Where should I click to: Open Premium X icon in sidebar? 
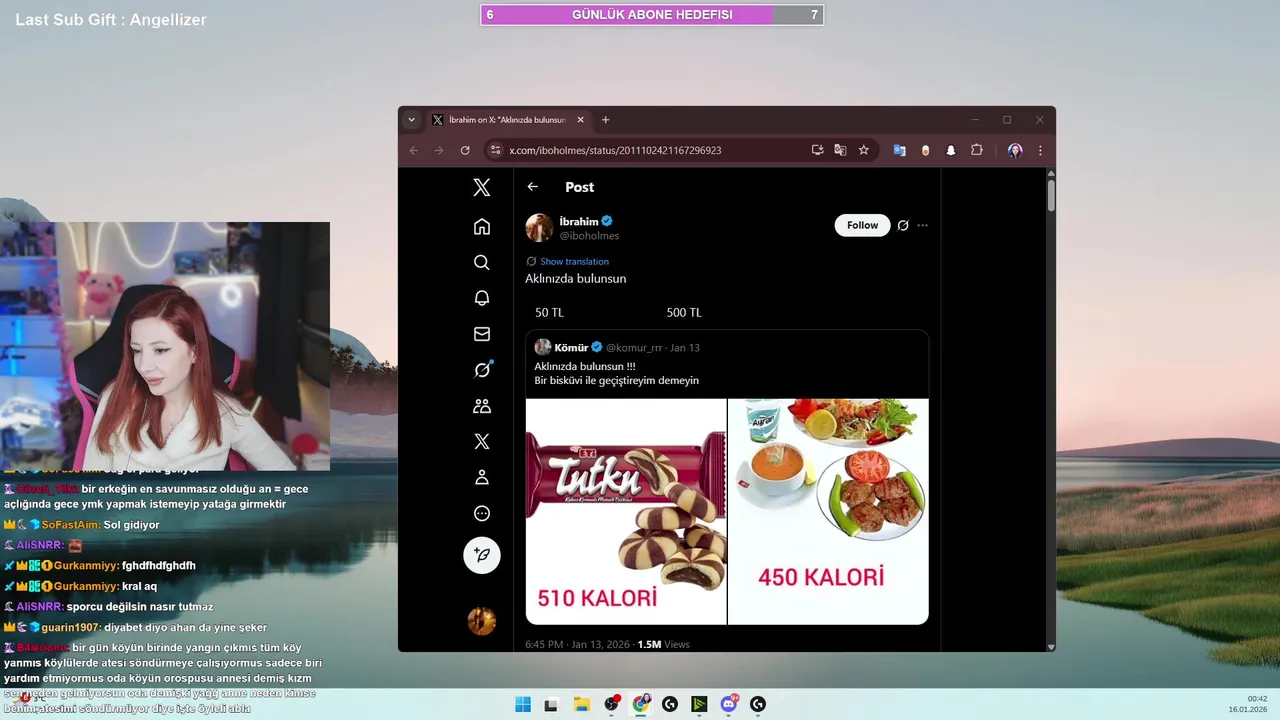(482, 441)
